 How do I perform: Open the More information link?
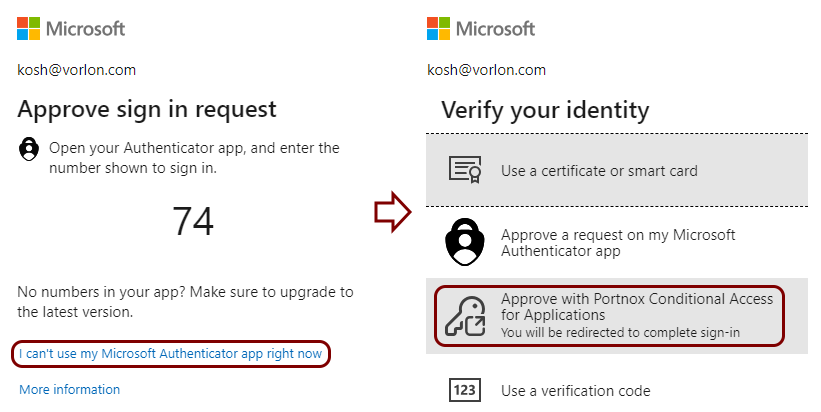coord(70,389)
